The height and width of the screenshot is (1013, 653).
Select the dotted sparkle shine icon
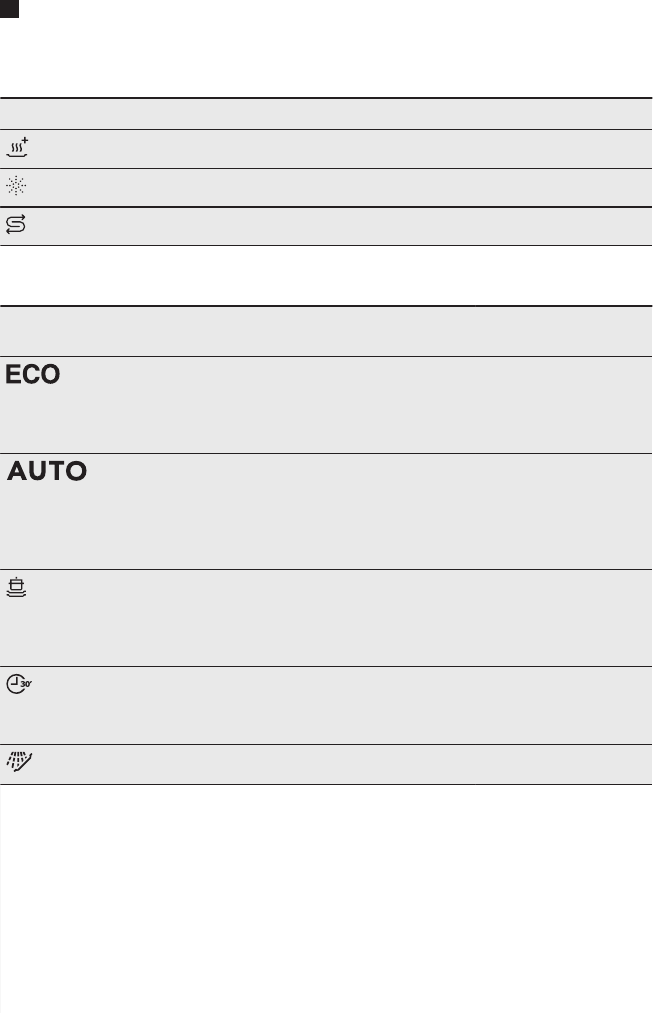click(16, 186)
